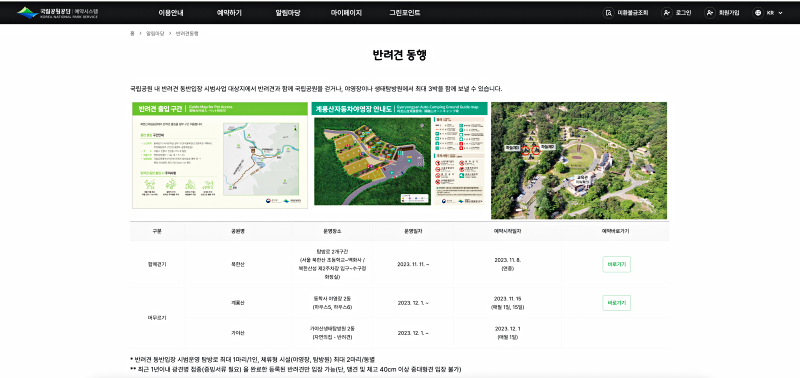800x378 pixels.
Task: Click the 반려견동행 breadcrumb item
Action: pos(187,34)
